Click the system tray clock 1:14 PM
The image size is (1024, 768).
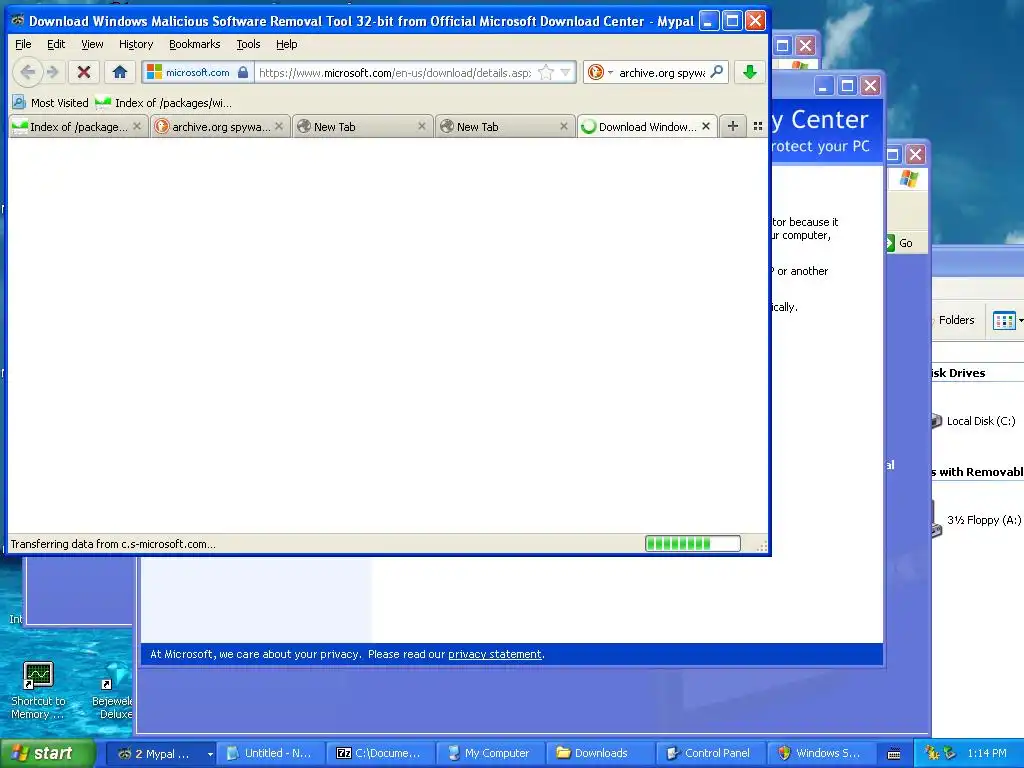987,754
